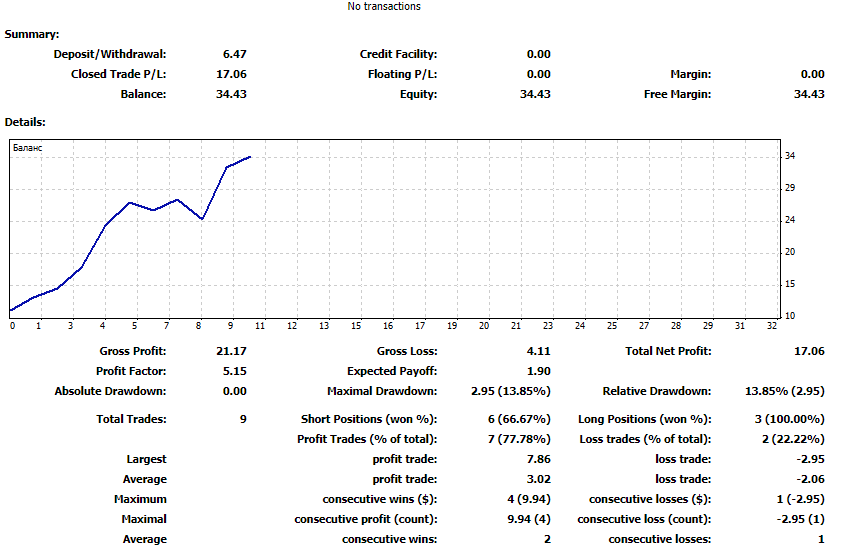Click the Balance value 34.43
Viewport: 858px width, 550px height.
click(231, 94)
